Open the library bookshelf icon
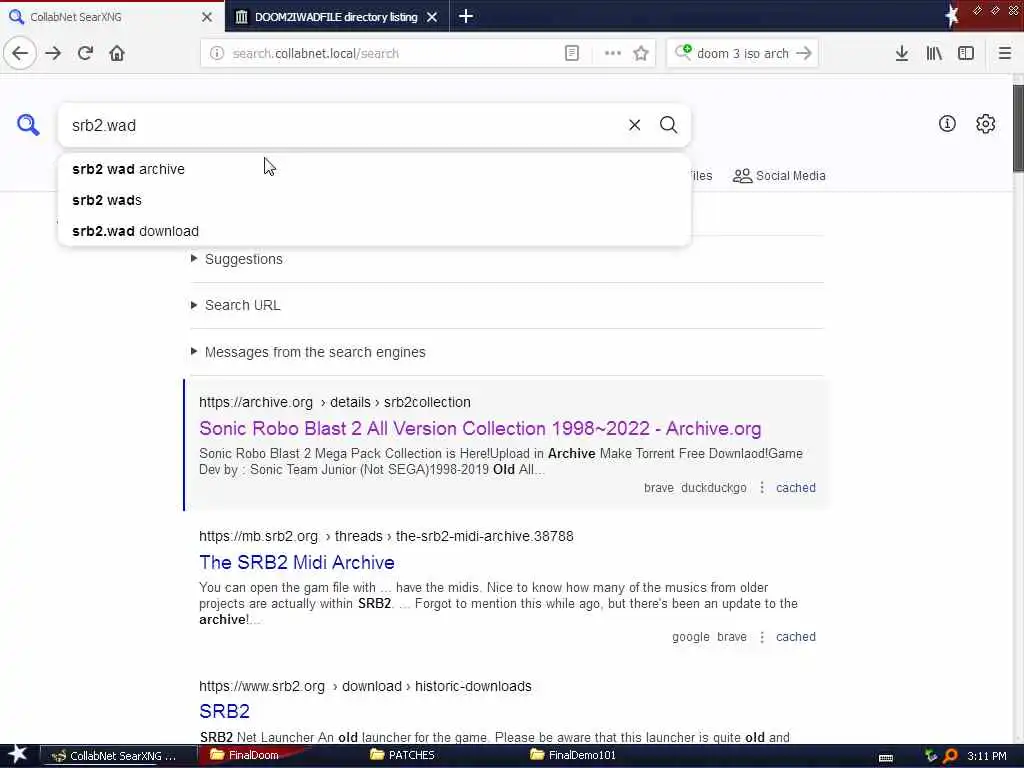 click(934, 54)
